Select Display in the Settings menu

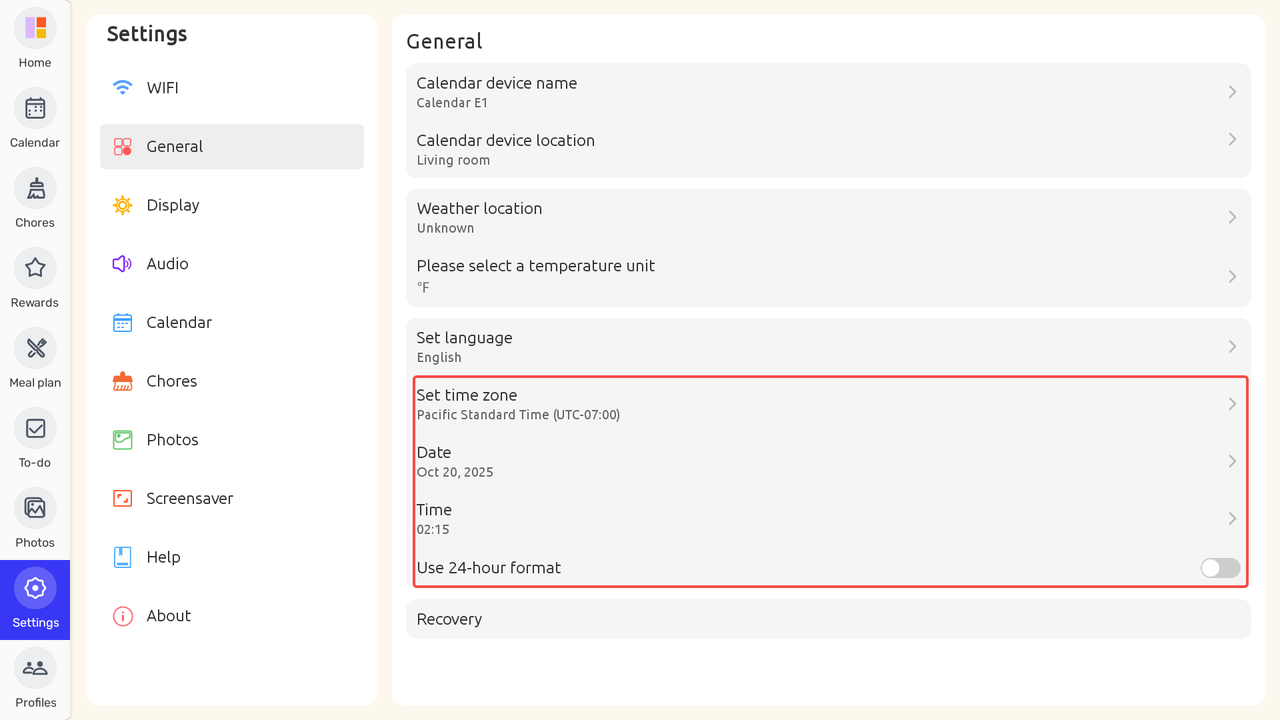pos(173,205)
